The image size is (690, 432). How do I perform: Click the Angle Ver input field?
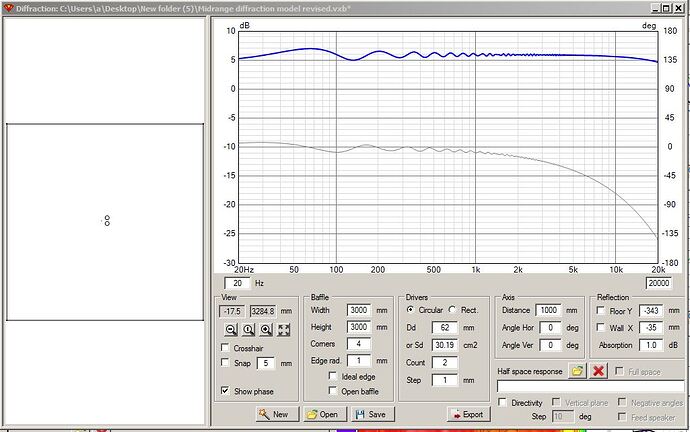[551, 345]
